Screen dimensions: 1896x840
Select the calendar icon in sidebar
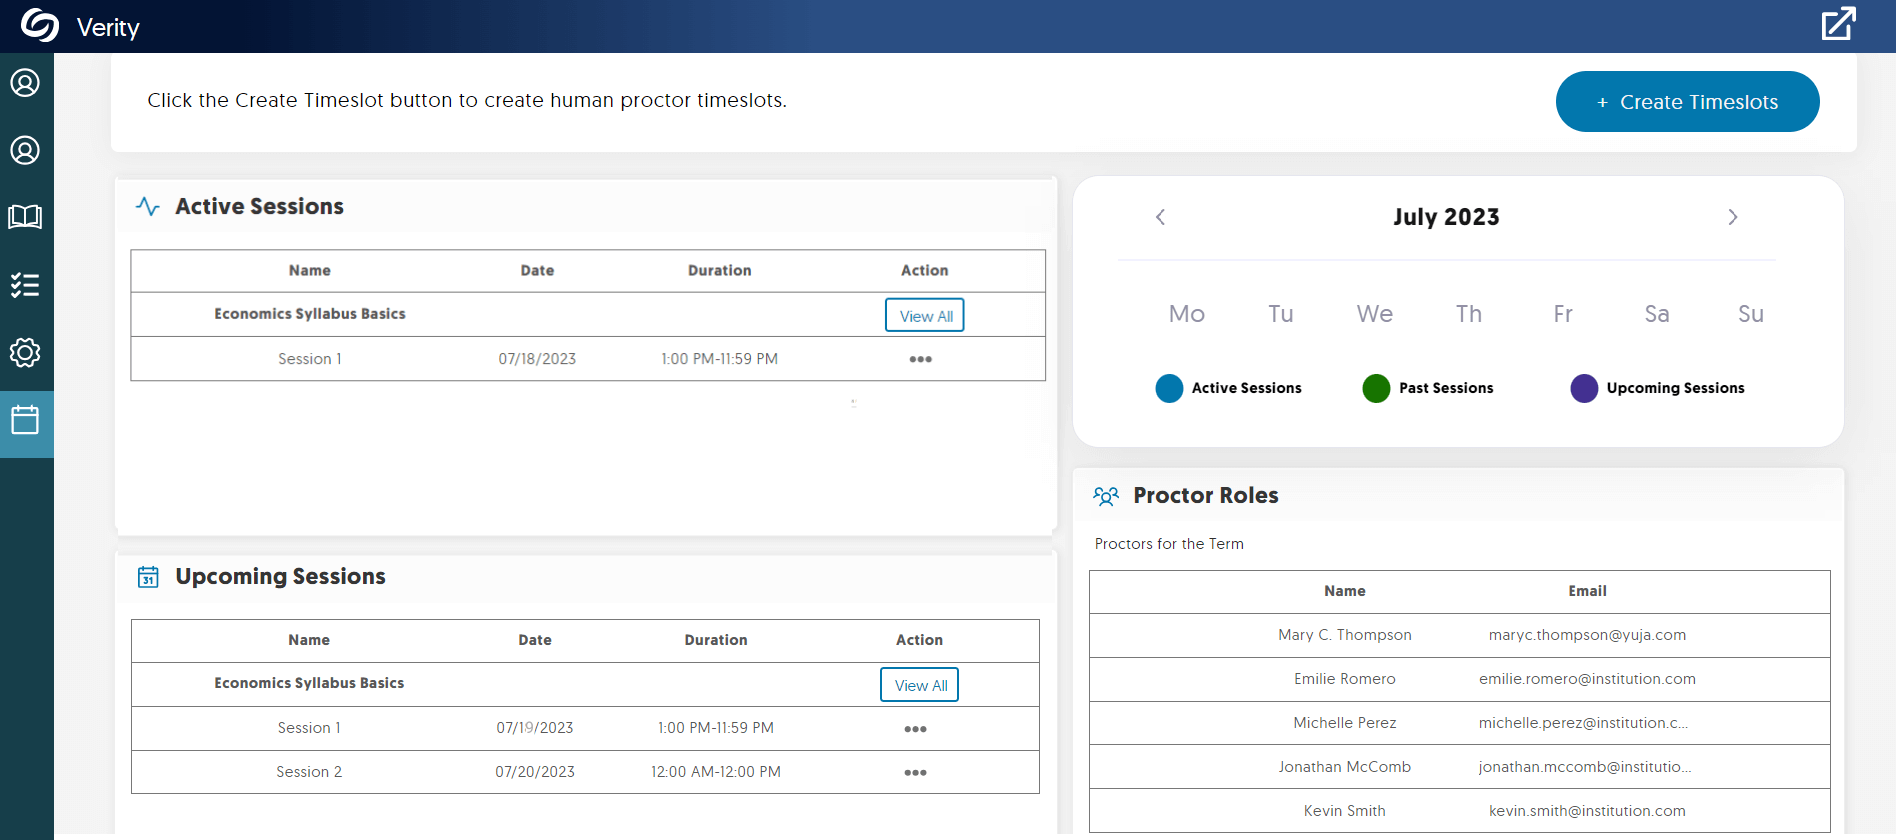coord(25,420)
